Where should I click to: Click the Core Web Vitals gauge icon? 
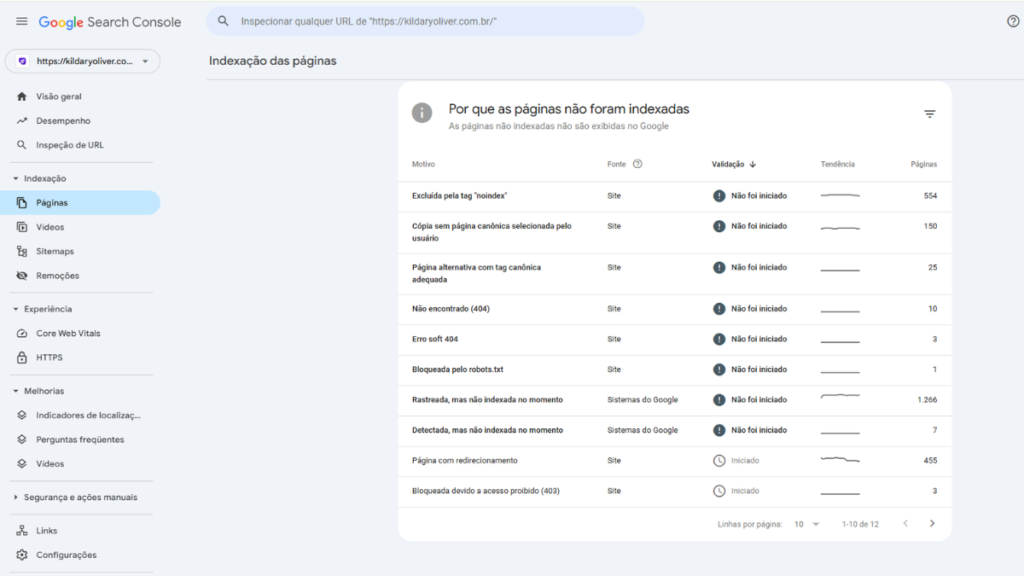pyautogui.click(x=22, y=333)
